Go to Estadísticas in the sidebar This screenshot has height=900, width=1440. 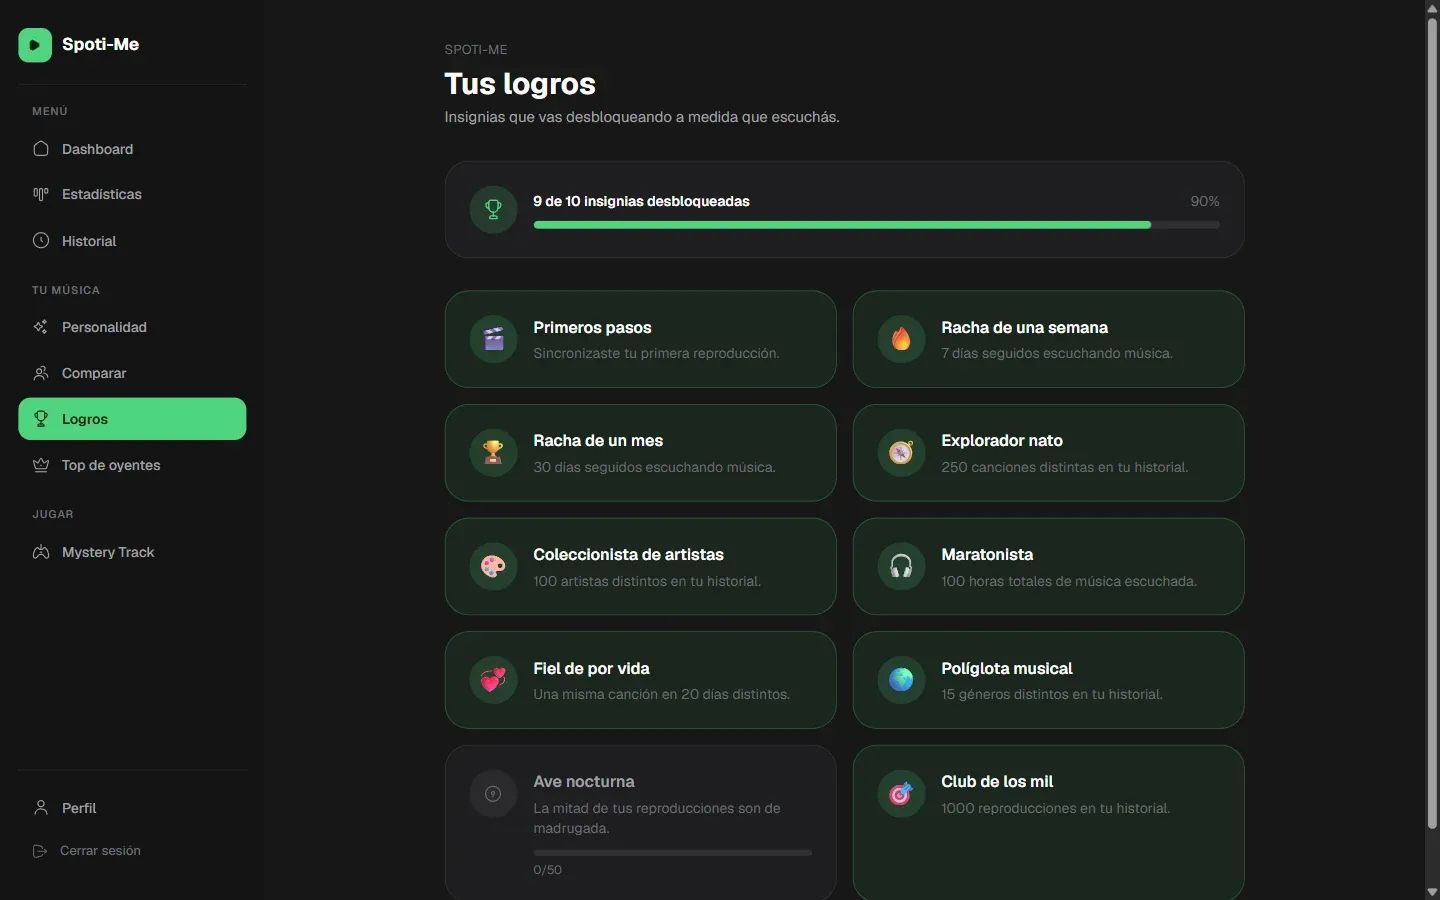pos(132,194)
